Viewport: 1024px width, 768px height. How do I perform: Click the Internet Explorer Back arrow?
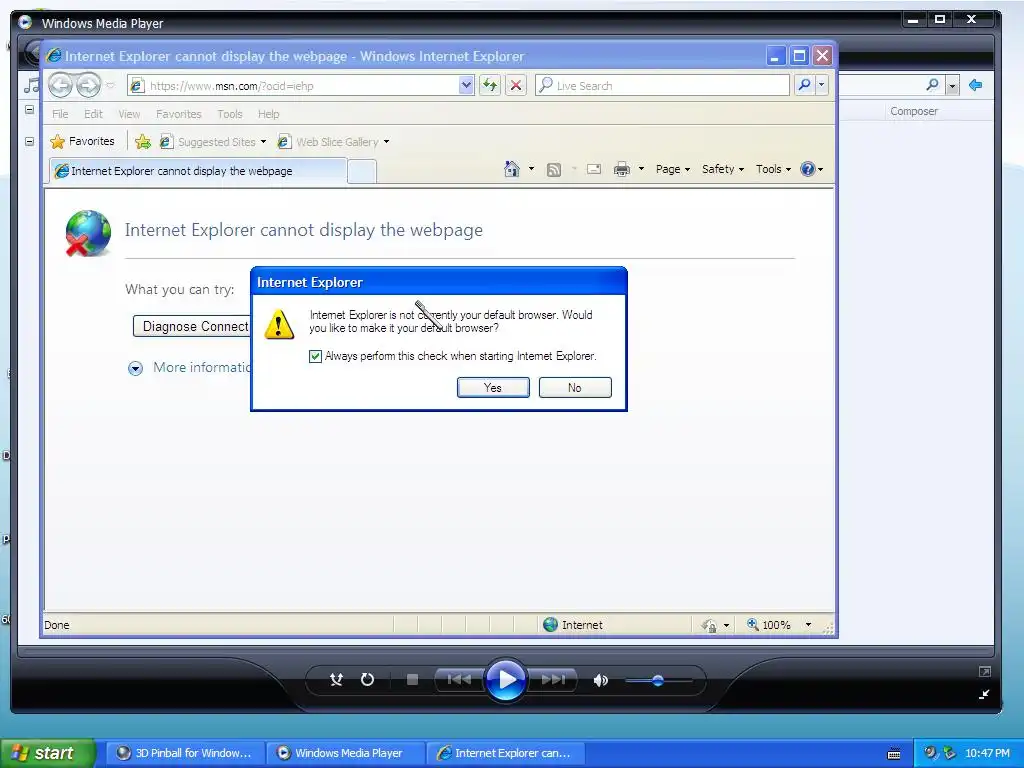point(61,85)
